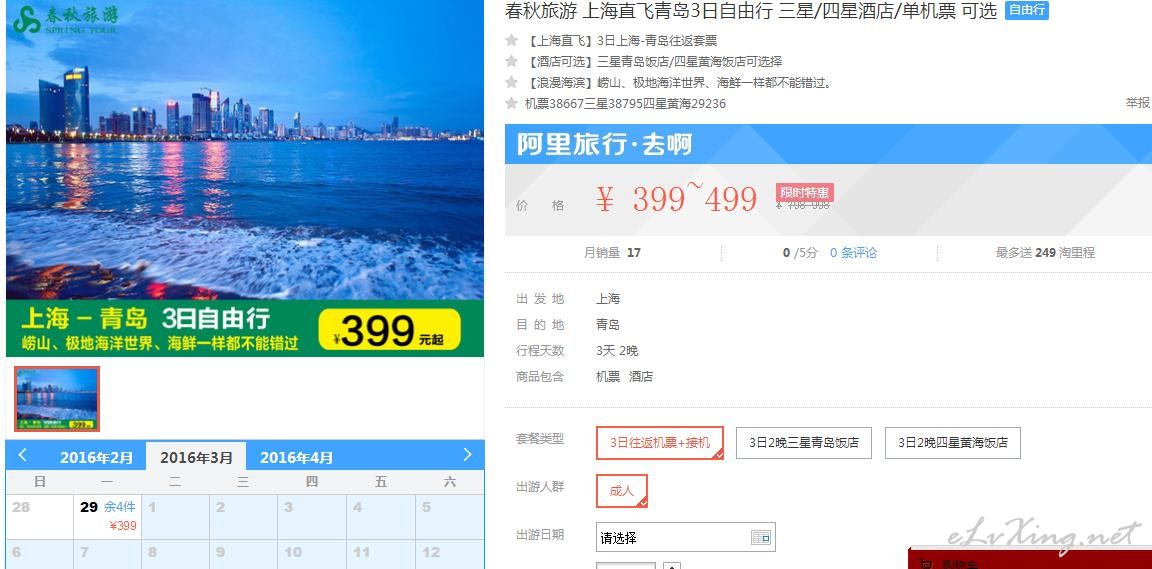Go to next month in calendar
The width and height of the screenshot is (1152, 569).
coord(467,455)
